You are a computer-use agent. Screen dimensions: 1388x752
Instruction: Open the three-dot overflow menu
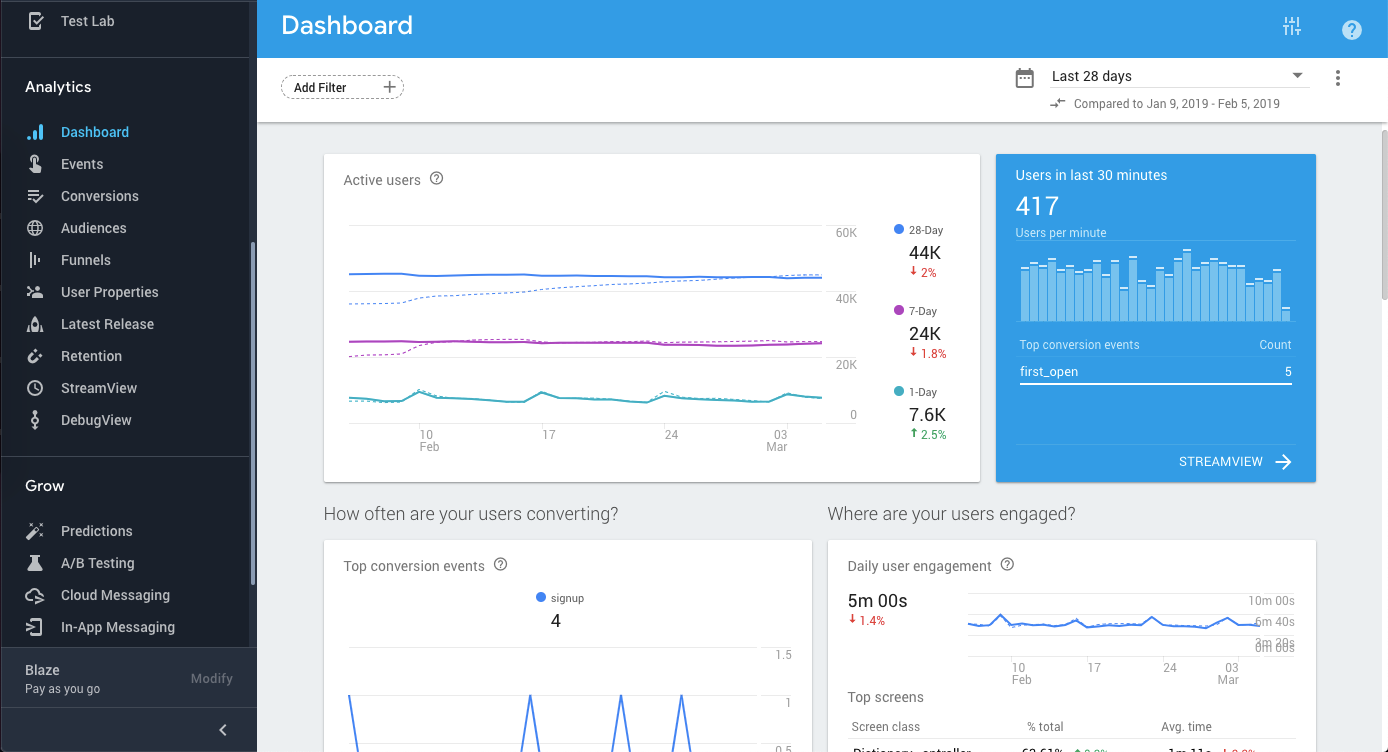1338,78
